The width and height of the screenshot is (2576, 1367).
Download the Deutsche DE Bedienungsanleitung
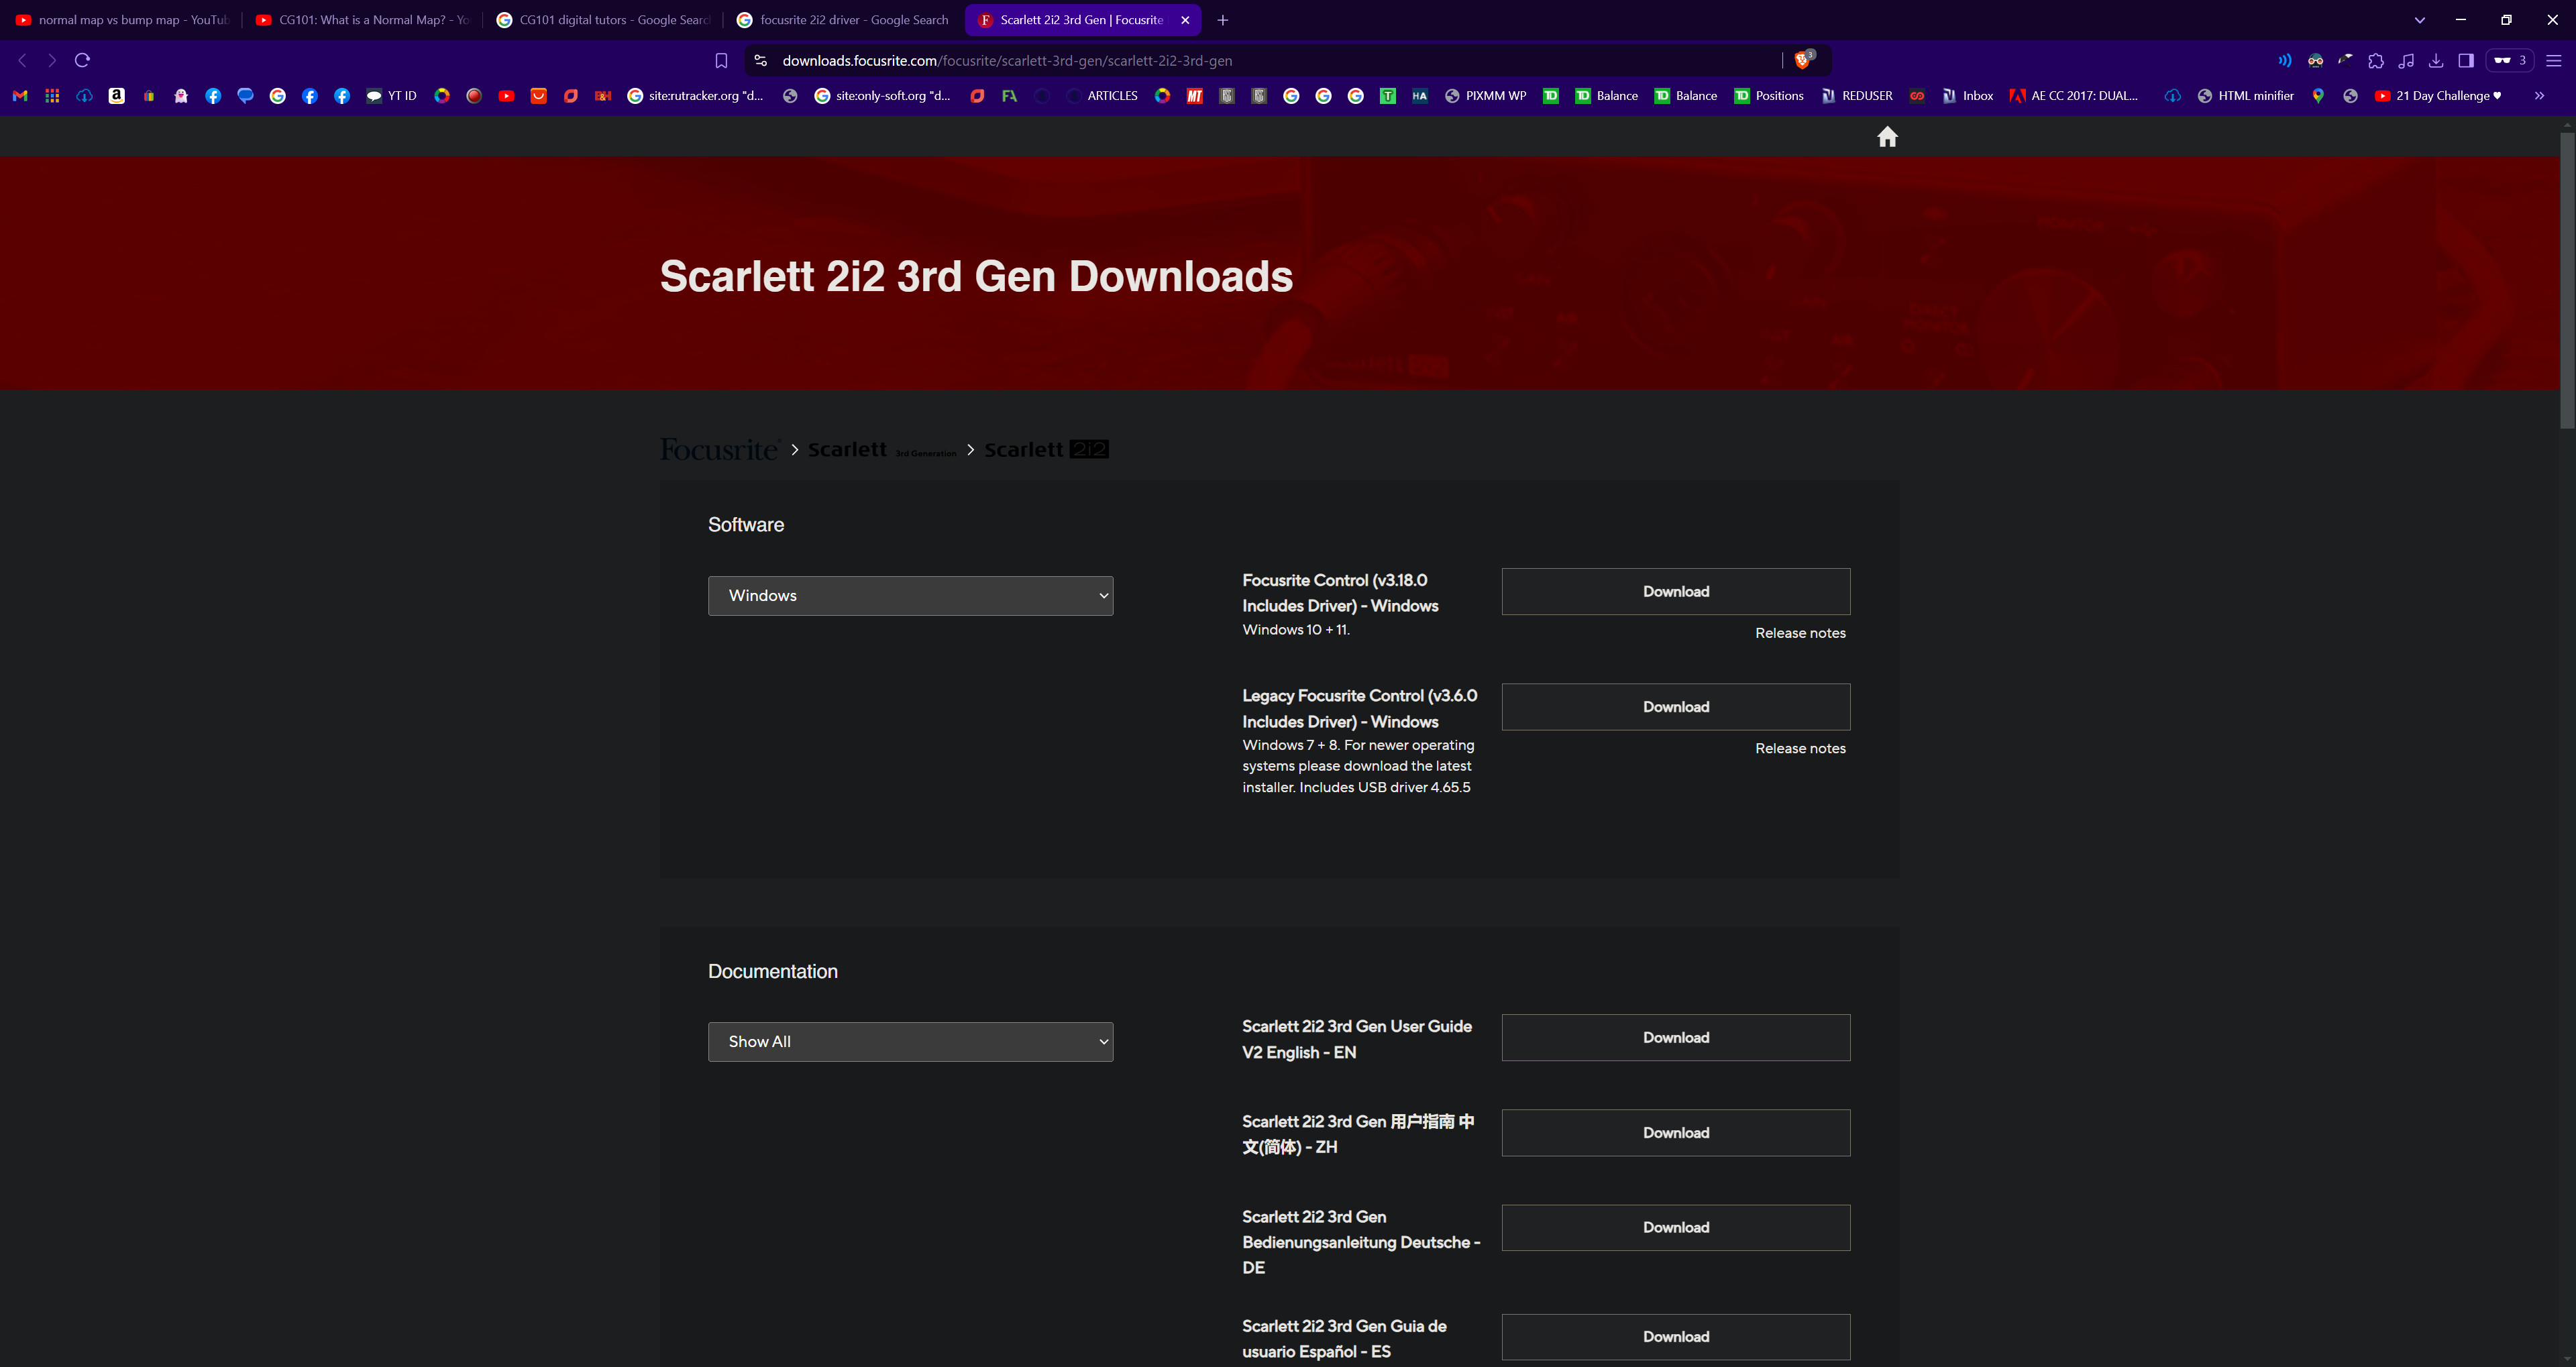point(1675,1227)
